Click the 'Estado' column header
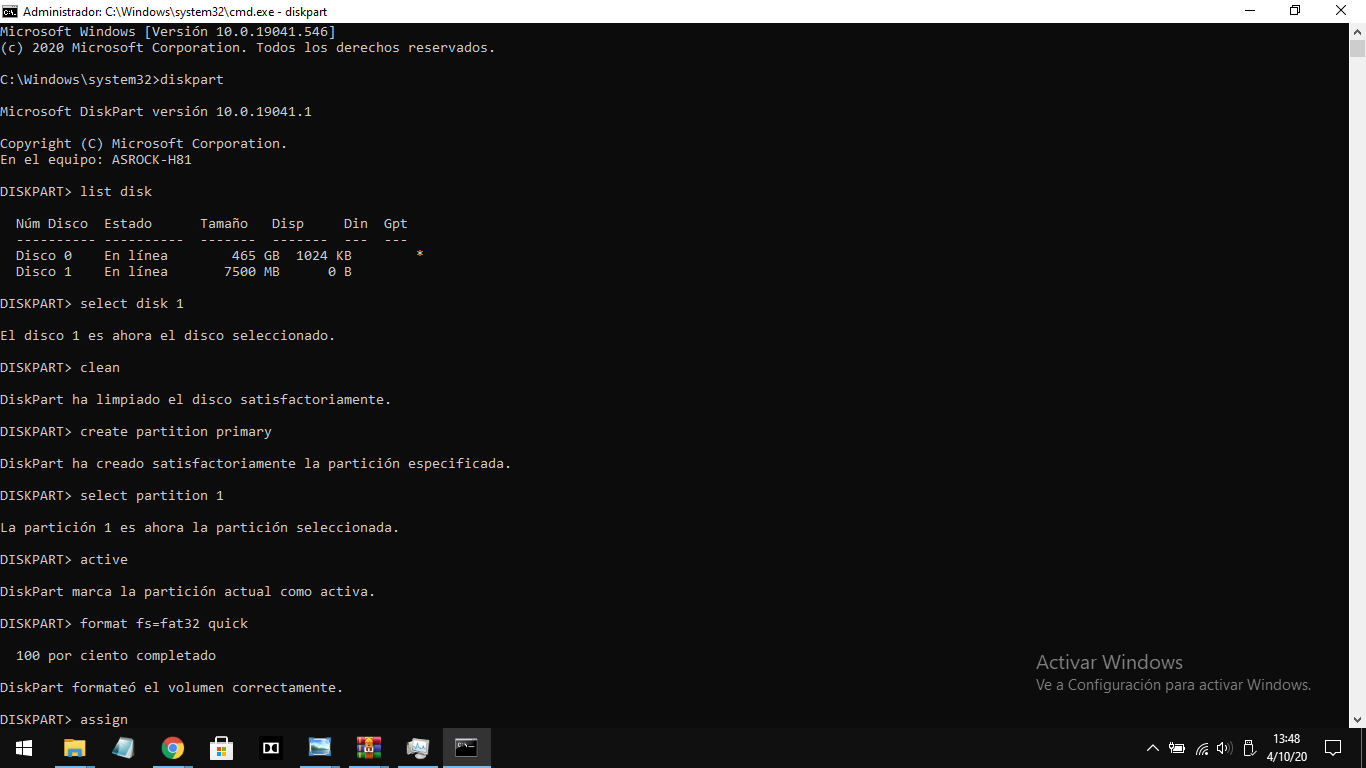The height and width of the screenshot is (768, 1366). [x=128, y=223]
